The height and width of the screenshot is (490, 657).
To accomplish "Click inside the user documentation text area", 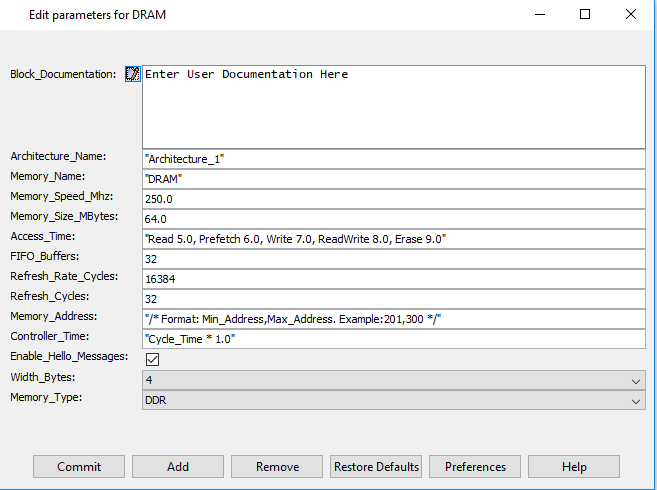I will [x=394, y=110].
